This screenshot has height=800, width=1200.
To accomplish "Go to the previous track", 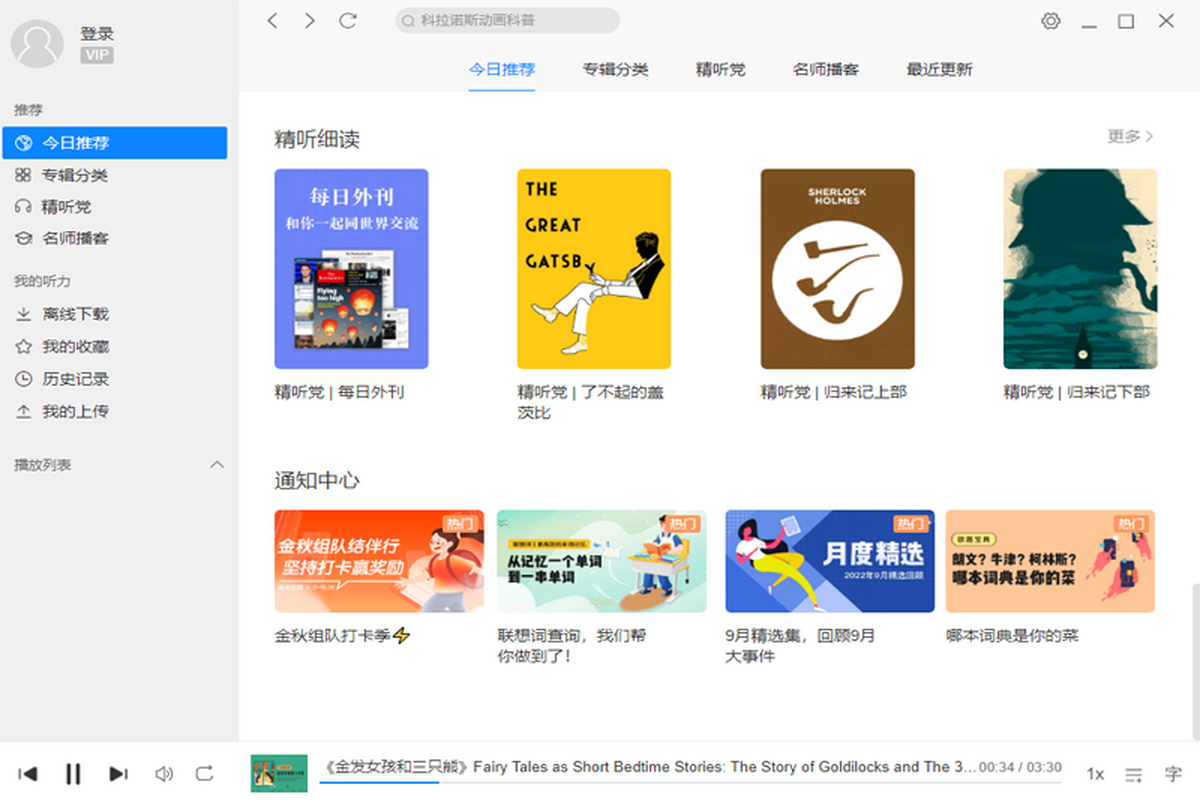I will point(28,773).
